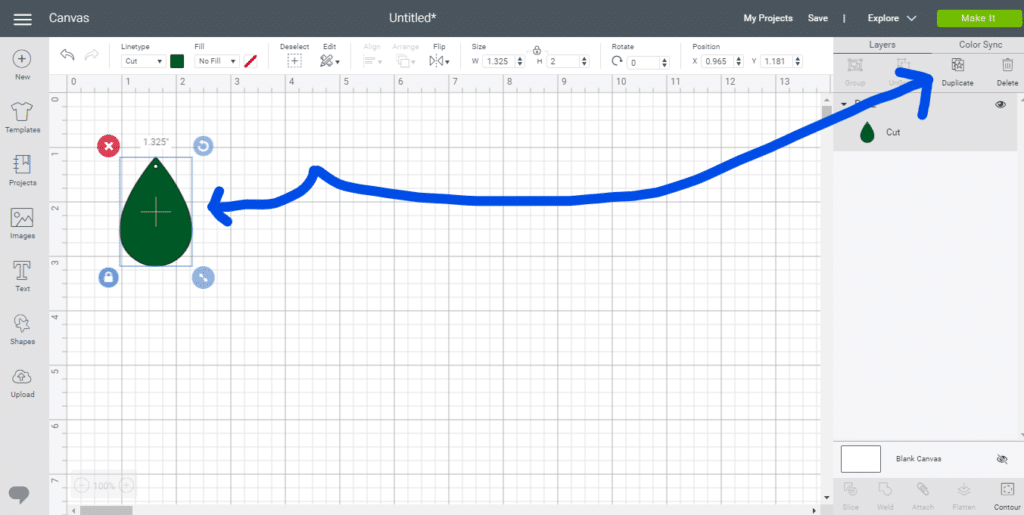Open the hamburger main menu
This screenshot has width=1024, height=515.
pos(22,19)
